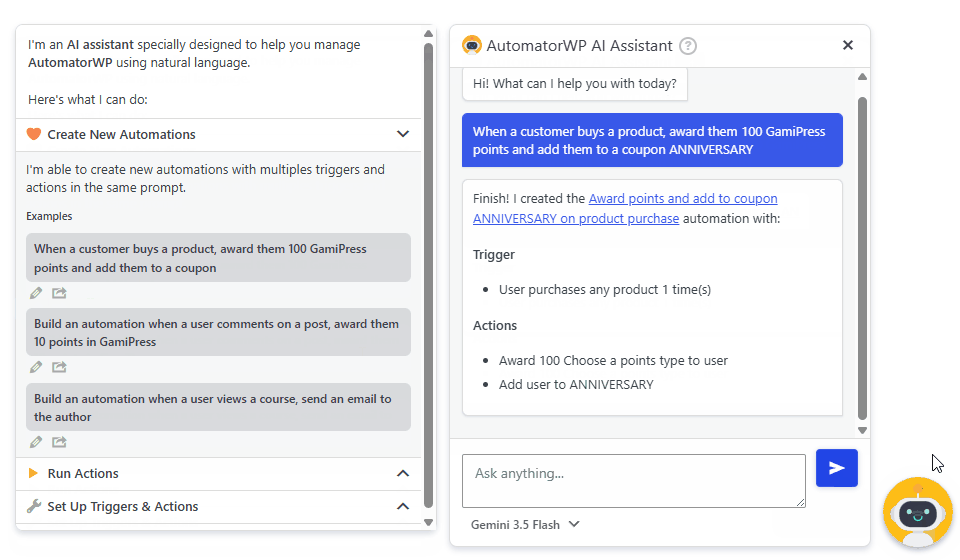Select the example about user views a course
The width and height of the screenshot is (960, 560).
pyautogui.click(x=218, y=407)
